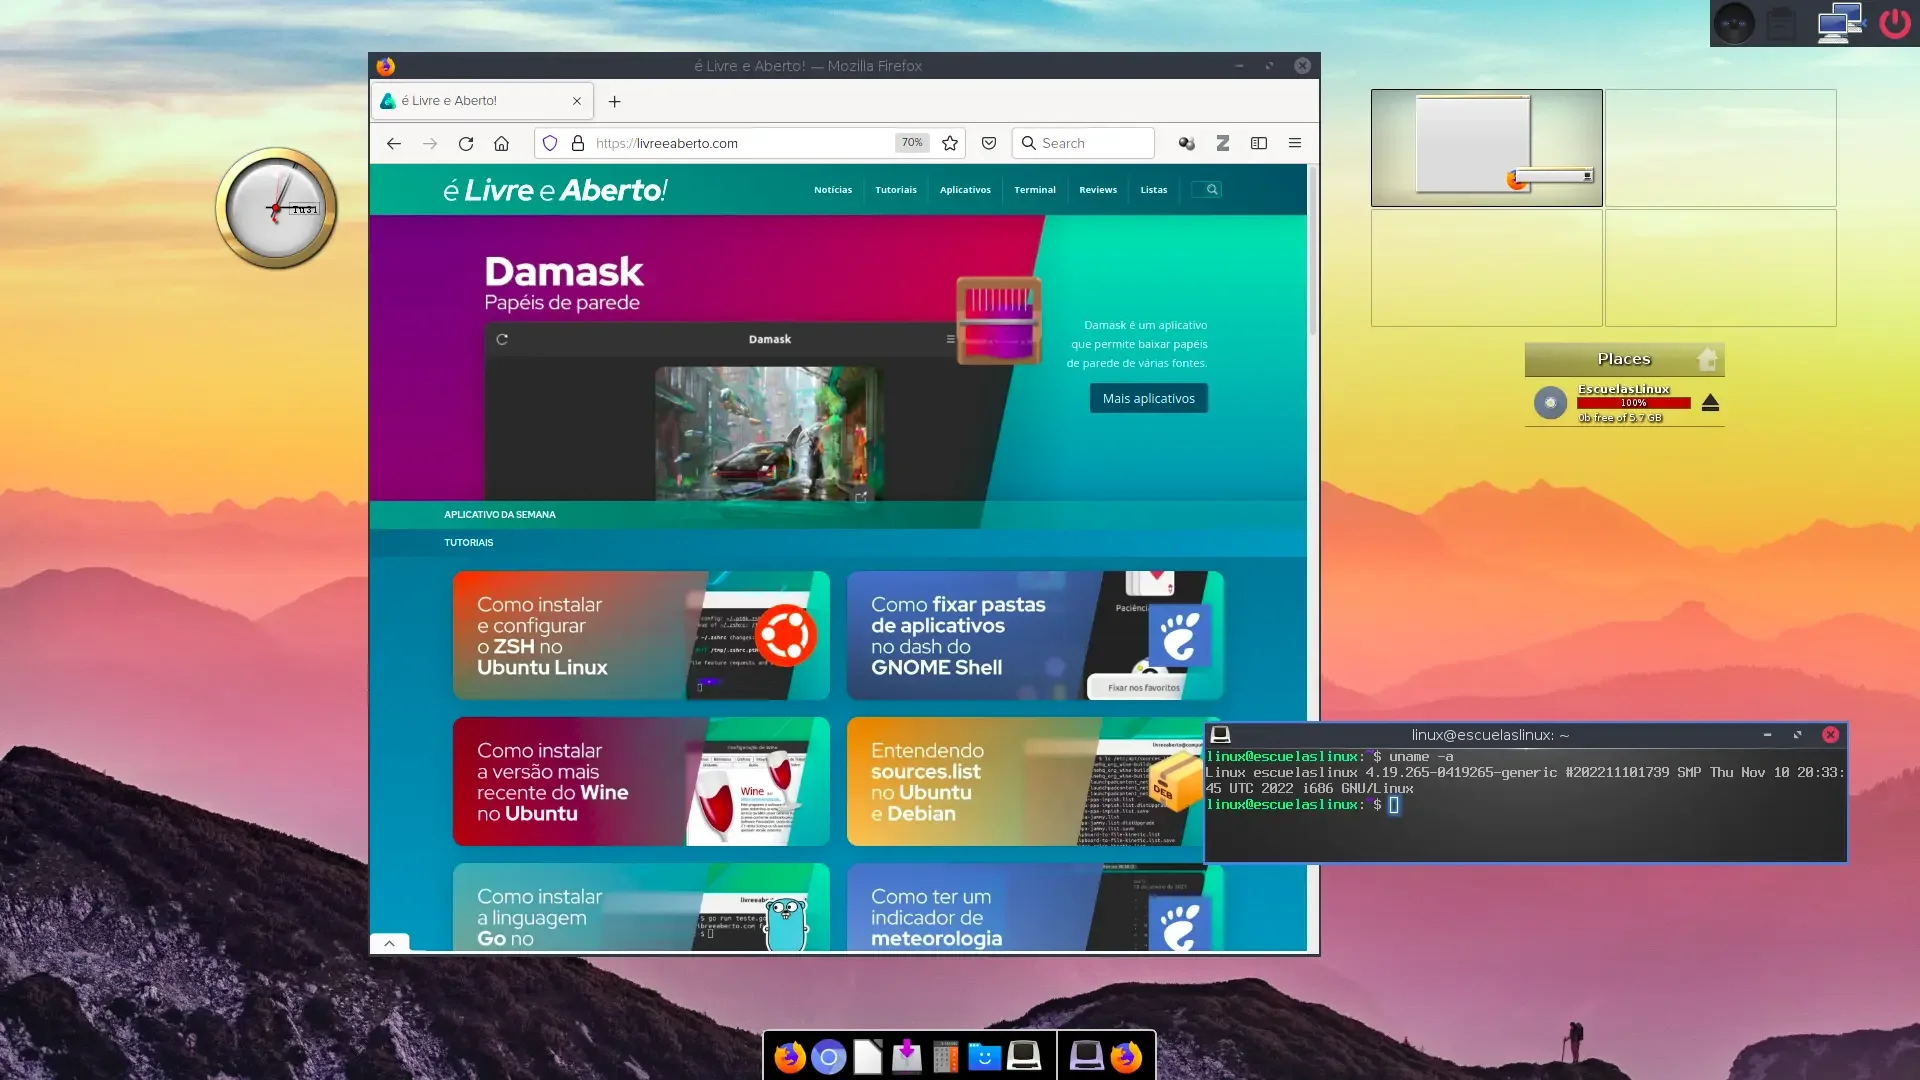Open the calculator from the dock
1920x1080 pixels.
click(946, 1057)
